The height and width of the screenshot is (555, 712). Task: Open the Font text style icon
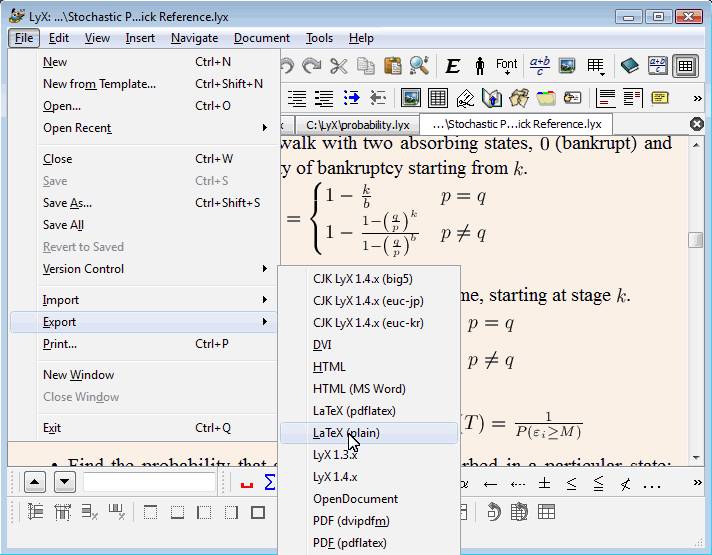coord(506,66)
